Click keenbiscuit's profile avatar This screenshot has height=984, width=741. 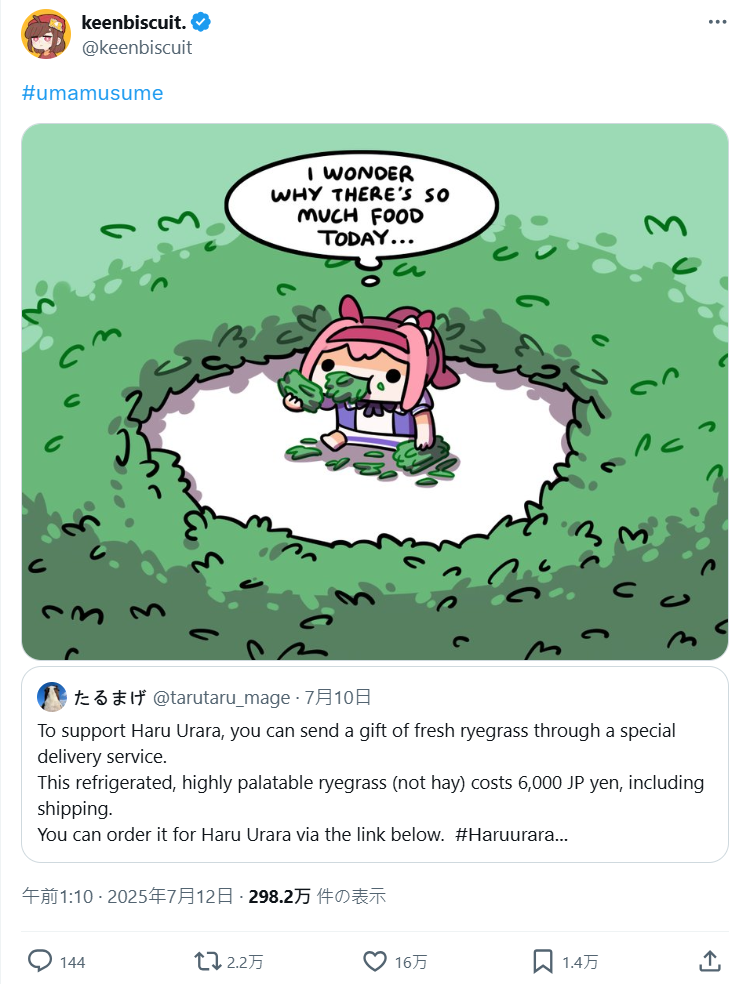[x=46, y=35]
